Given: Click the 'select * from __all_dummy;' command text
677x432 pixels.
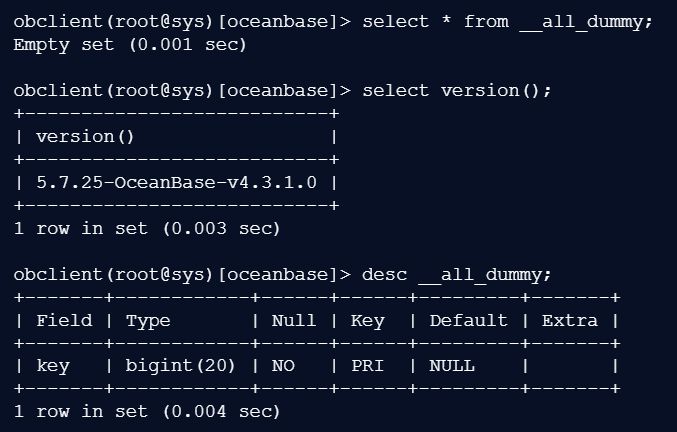Looking at the screenshot, I should point(507,21).
